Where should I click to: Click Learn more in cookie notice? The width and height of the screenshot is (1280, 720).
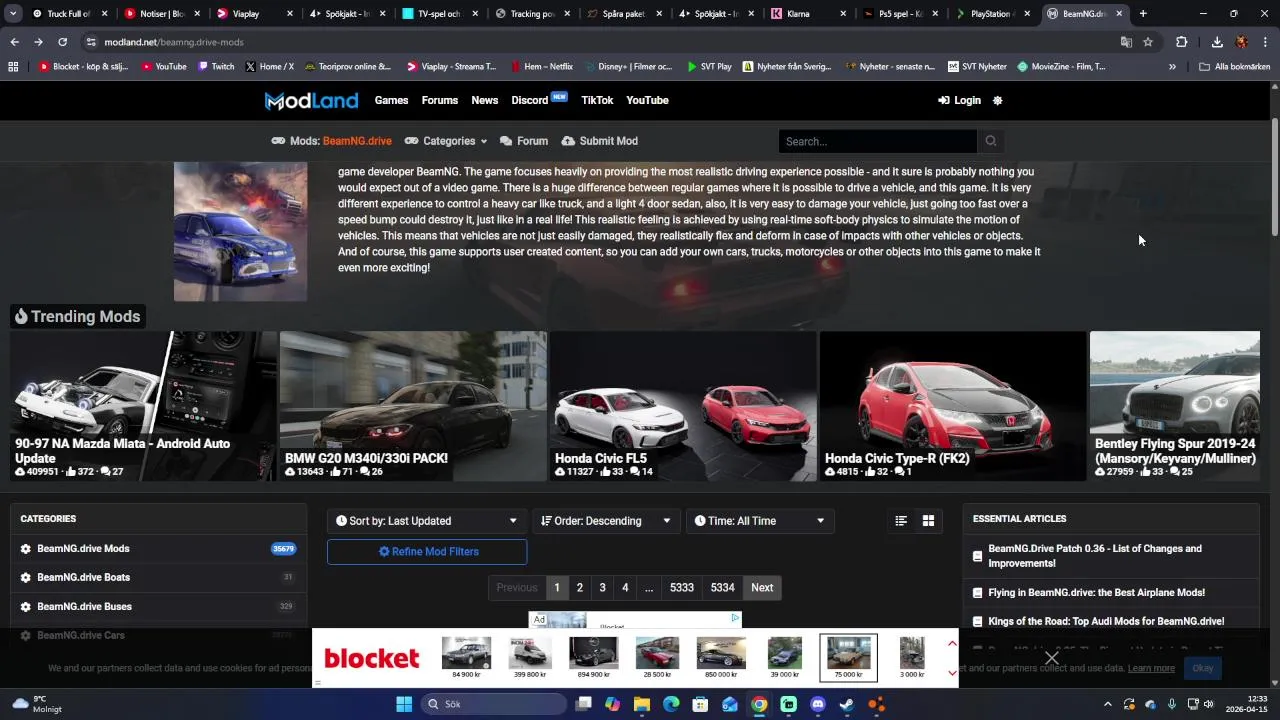coord(1151,668)
